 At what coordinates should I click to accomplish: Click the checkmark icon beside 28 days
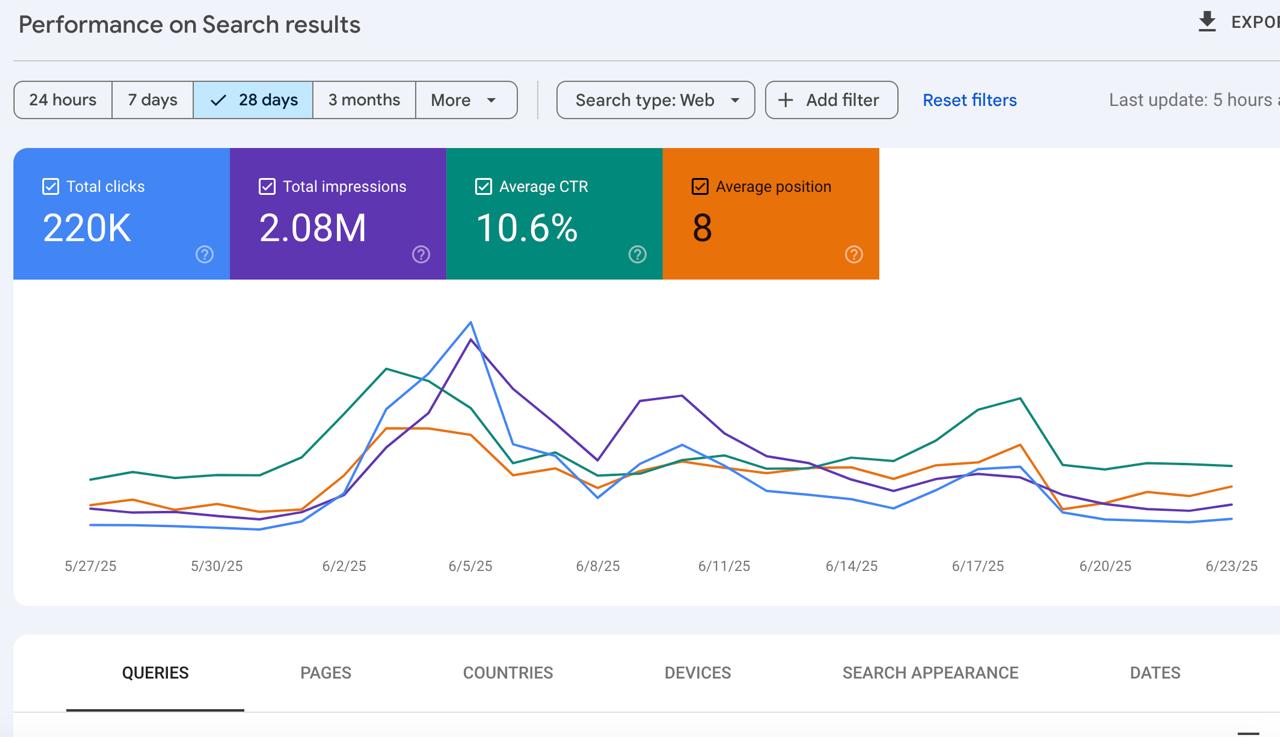click(x=218, y=100)
